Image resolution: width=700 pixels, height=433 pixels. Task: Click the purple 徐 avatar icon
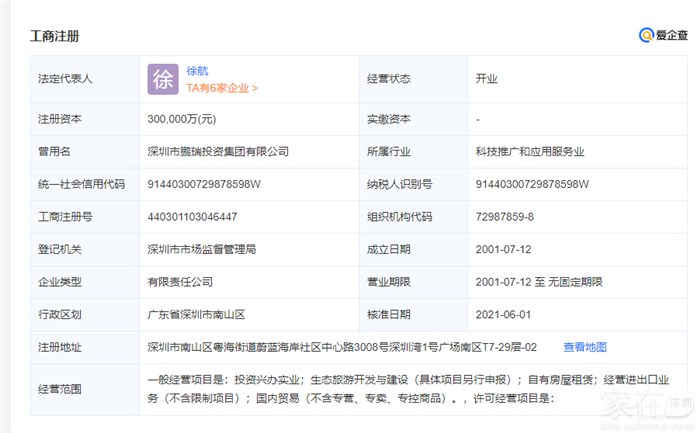[x=163, y=79]
